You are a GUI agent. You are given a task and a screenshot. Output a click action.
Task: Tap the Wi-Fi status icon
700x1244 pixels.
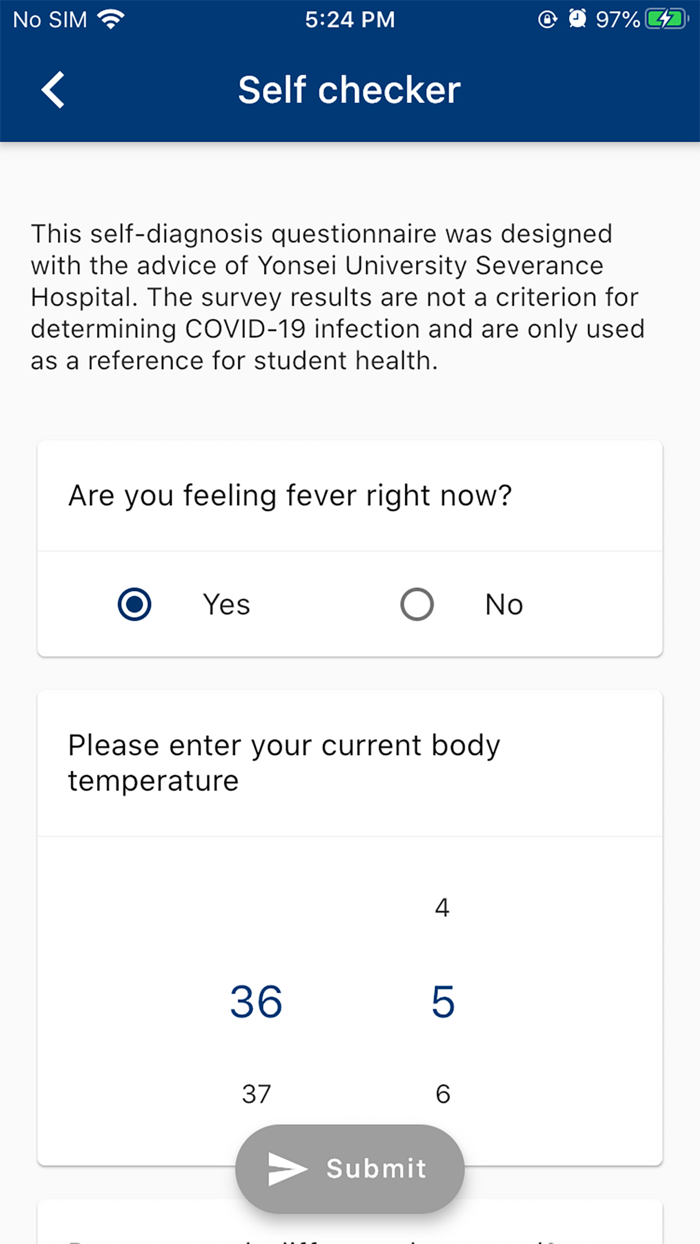111,19
